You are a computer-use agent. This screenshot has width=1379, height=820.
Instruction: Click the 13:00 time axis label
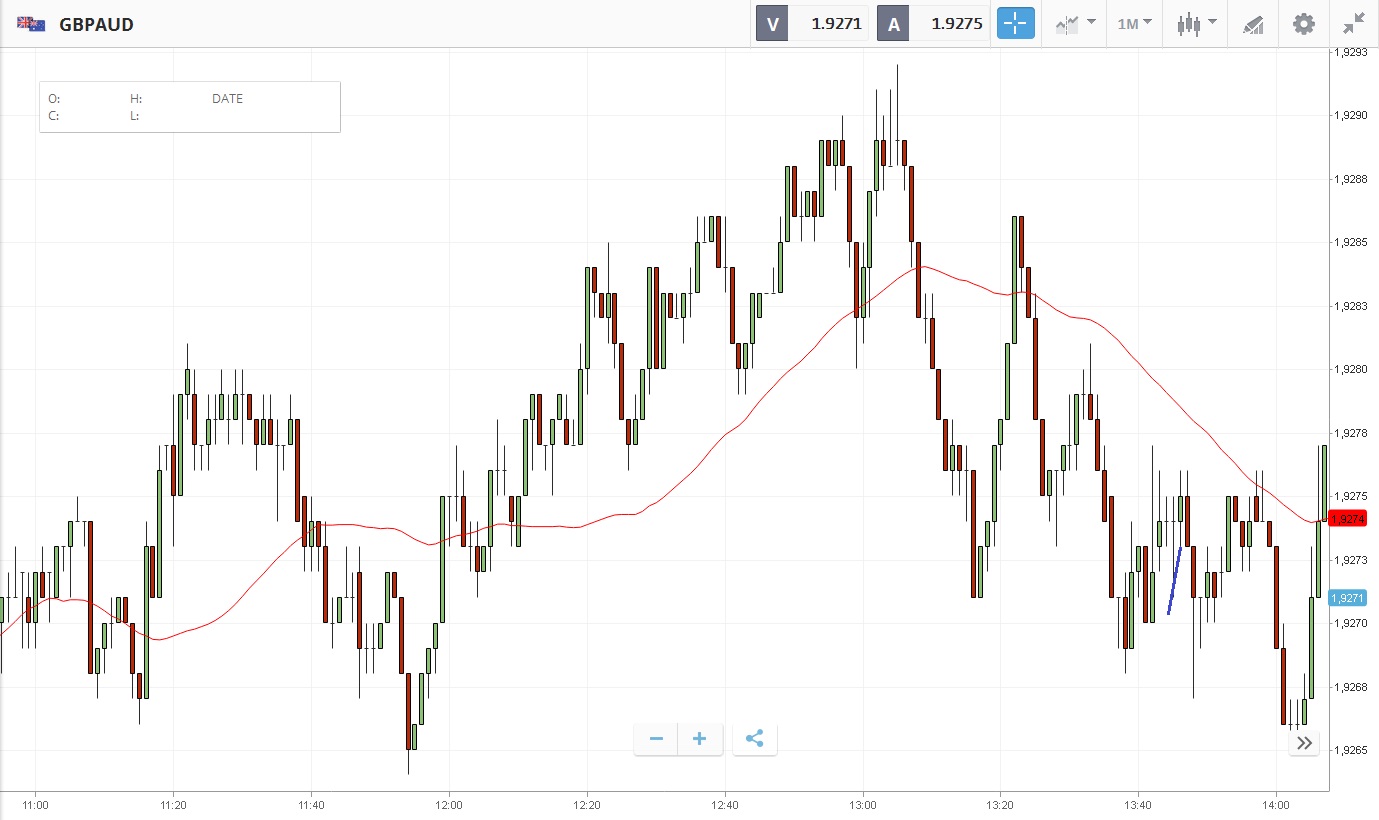862,804
